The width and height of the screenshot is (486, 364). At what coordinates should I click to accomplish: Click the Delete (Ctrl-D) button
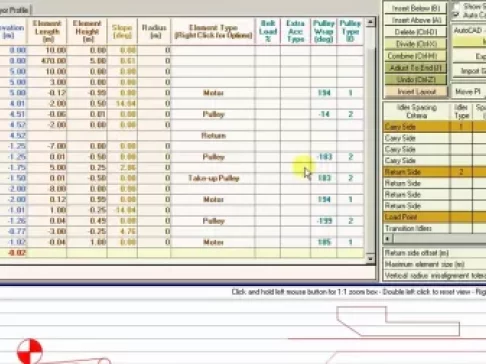[x=416, y=32]
